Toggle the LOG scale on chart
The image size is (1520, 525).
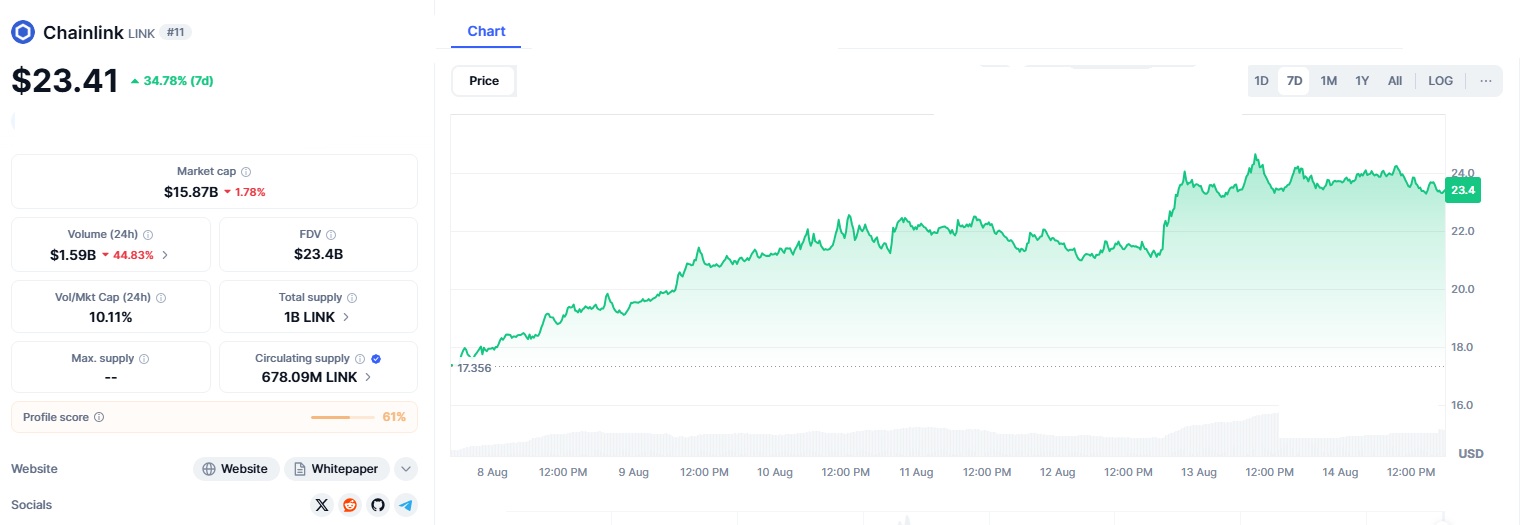[1440, 81]
